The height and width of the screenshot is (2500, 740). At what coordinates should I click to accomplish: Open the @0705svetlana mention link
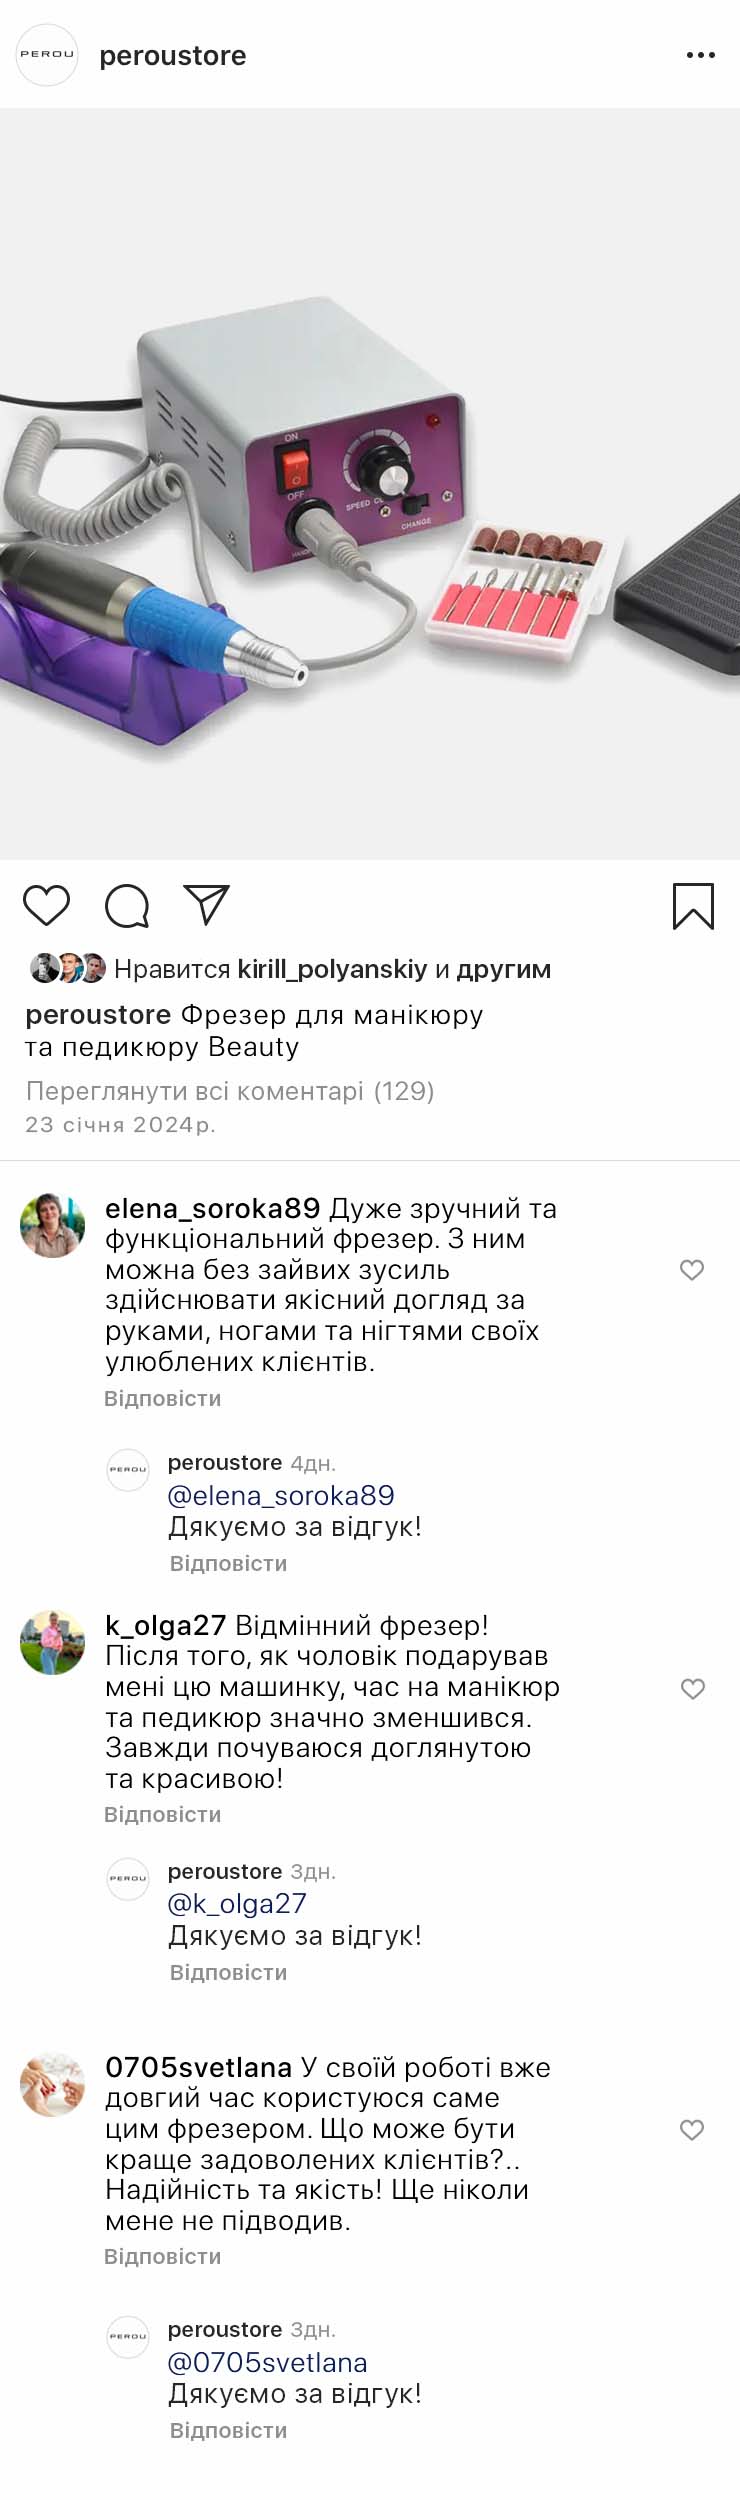268,2362
